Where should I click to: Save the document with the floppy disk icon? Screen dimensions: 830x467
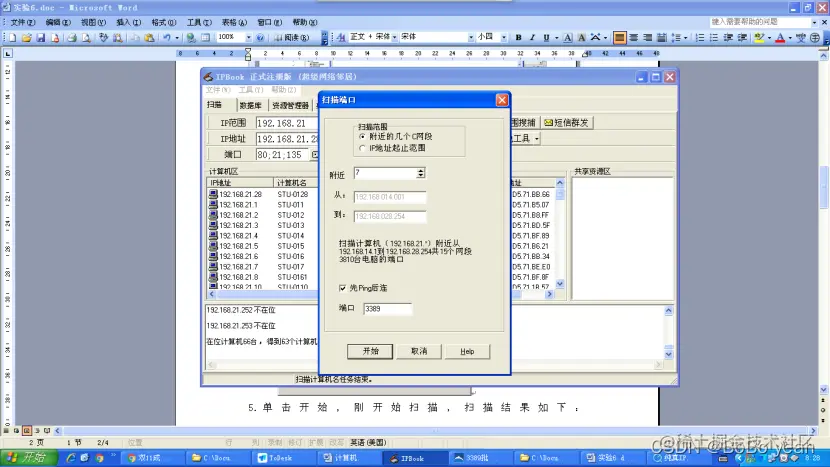tap(40, 38)
